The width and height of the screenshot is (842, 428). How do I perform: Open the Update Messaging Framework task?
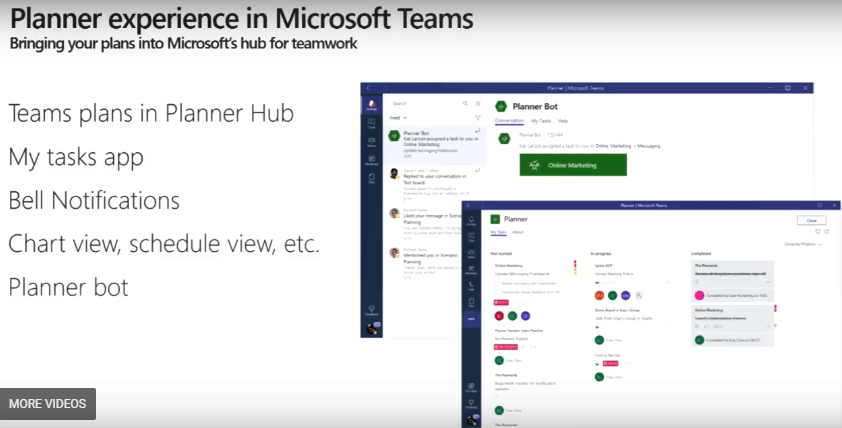[x=522, y=274]
